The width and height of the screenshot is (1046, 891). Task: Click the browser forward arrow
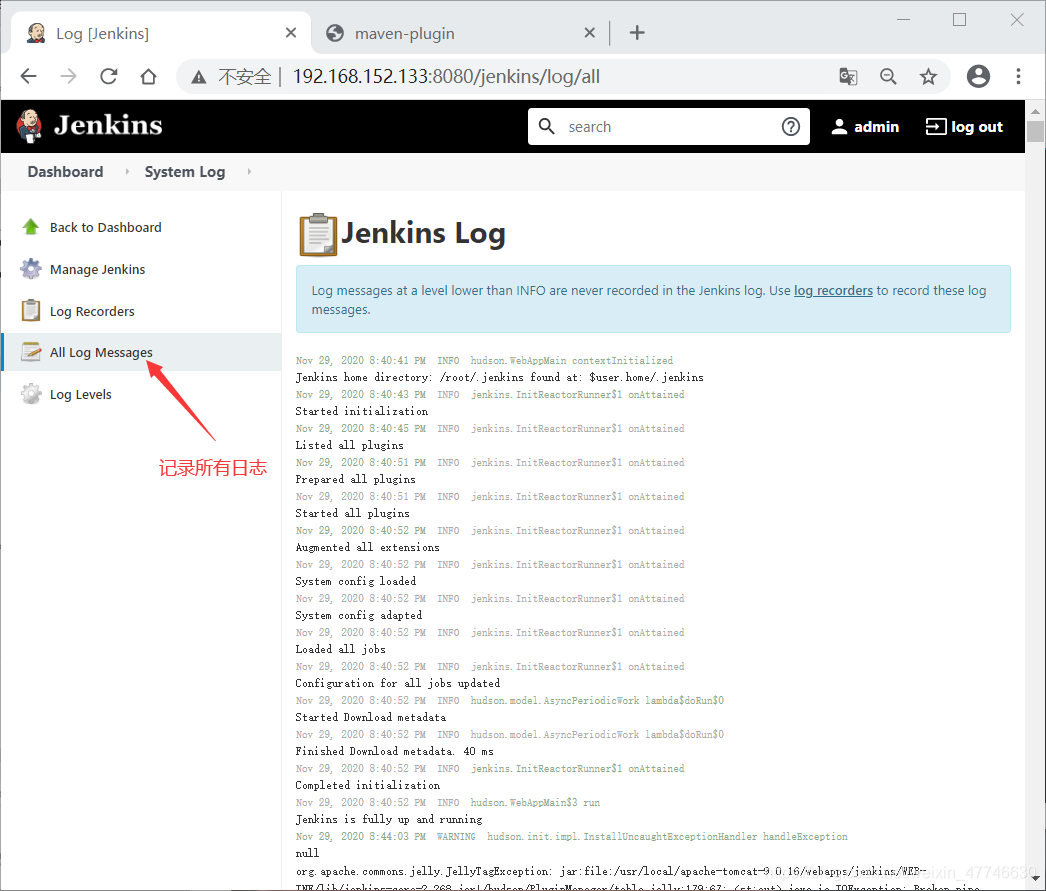(x=68, y=76)
